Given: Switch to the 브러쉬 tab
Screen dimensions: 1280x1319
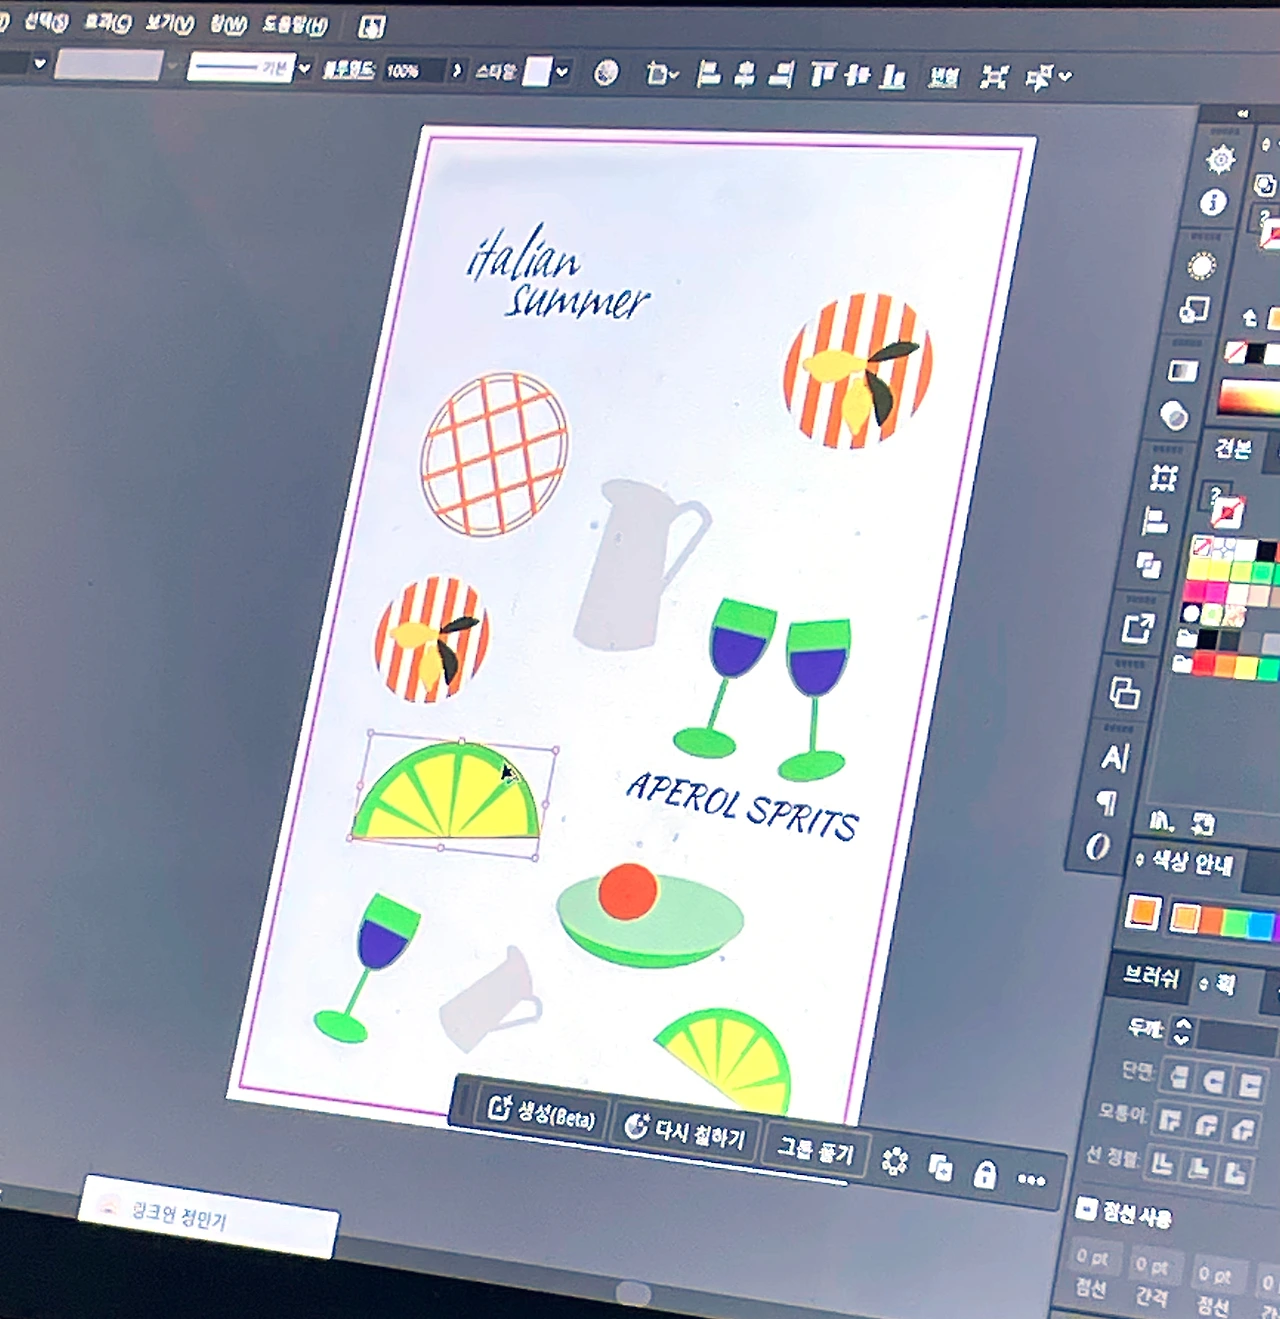Looking at the screenshot, I should (1151, 975).
